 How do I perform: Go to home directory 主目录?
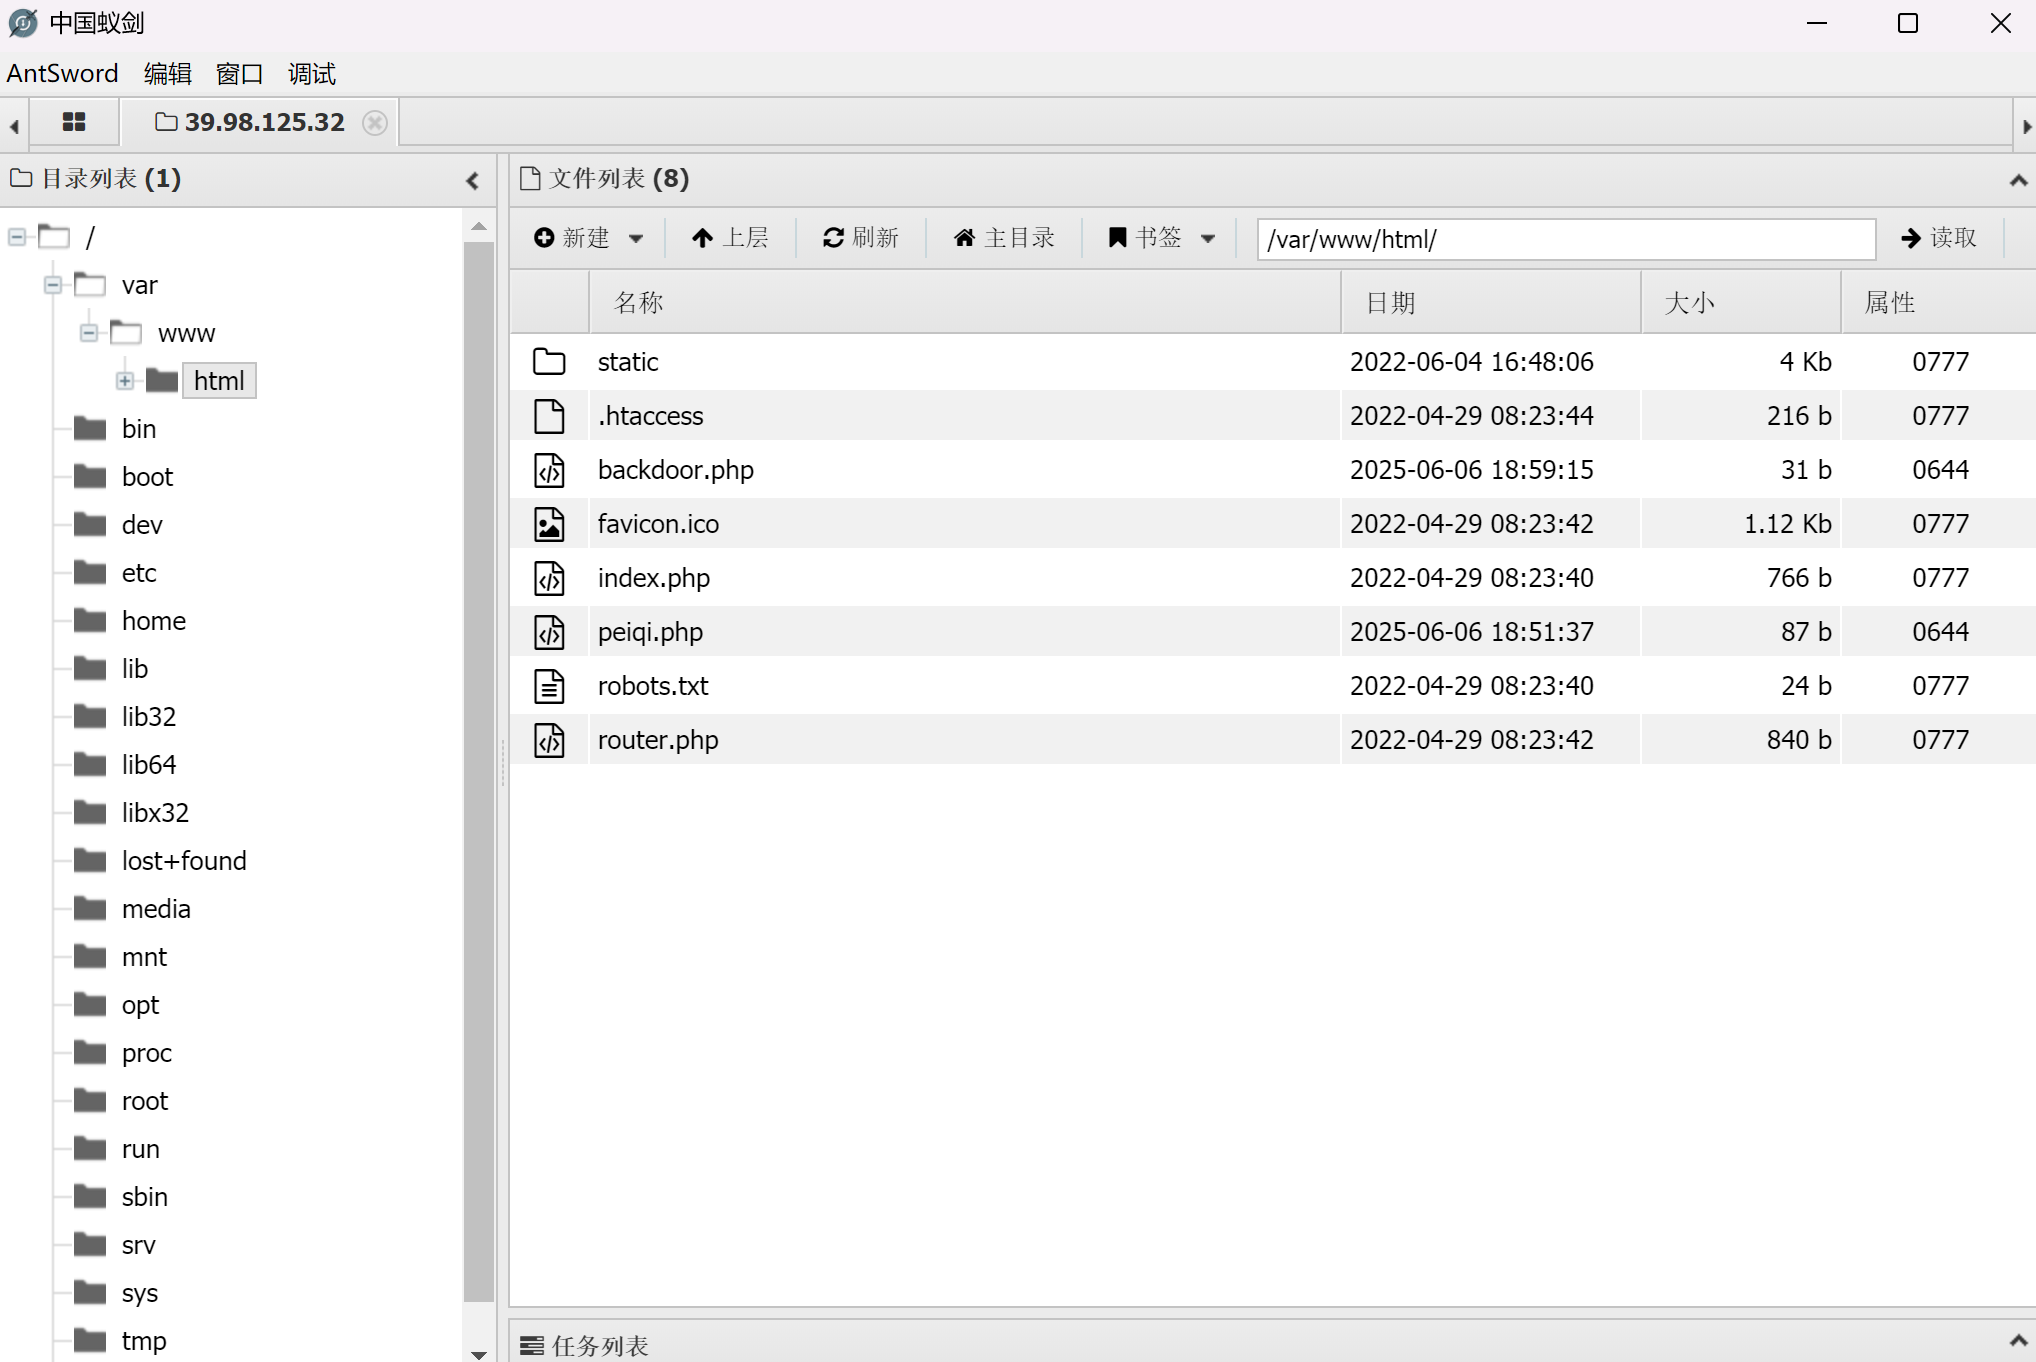pyautogui.click(x=1004, y=238)
